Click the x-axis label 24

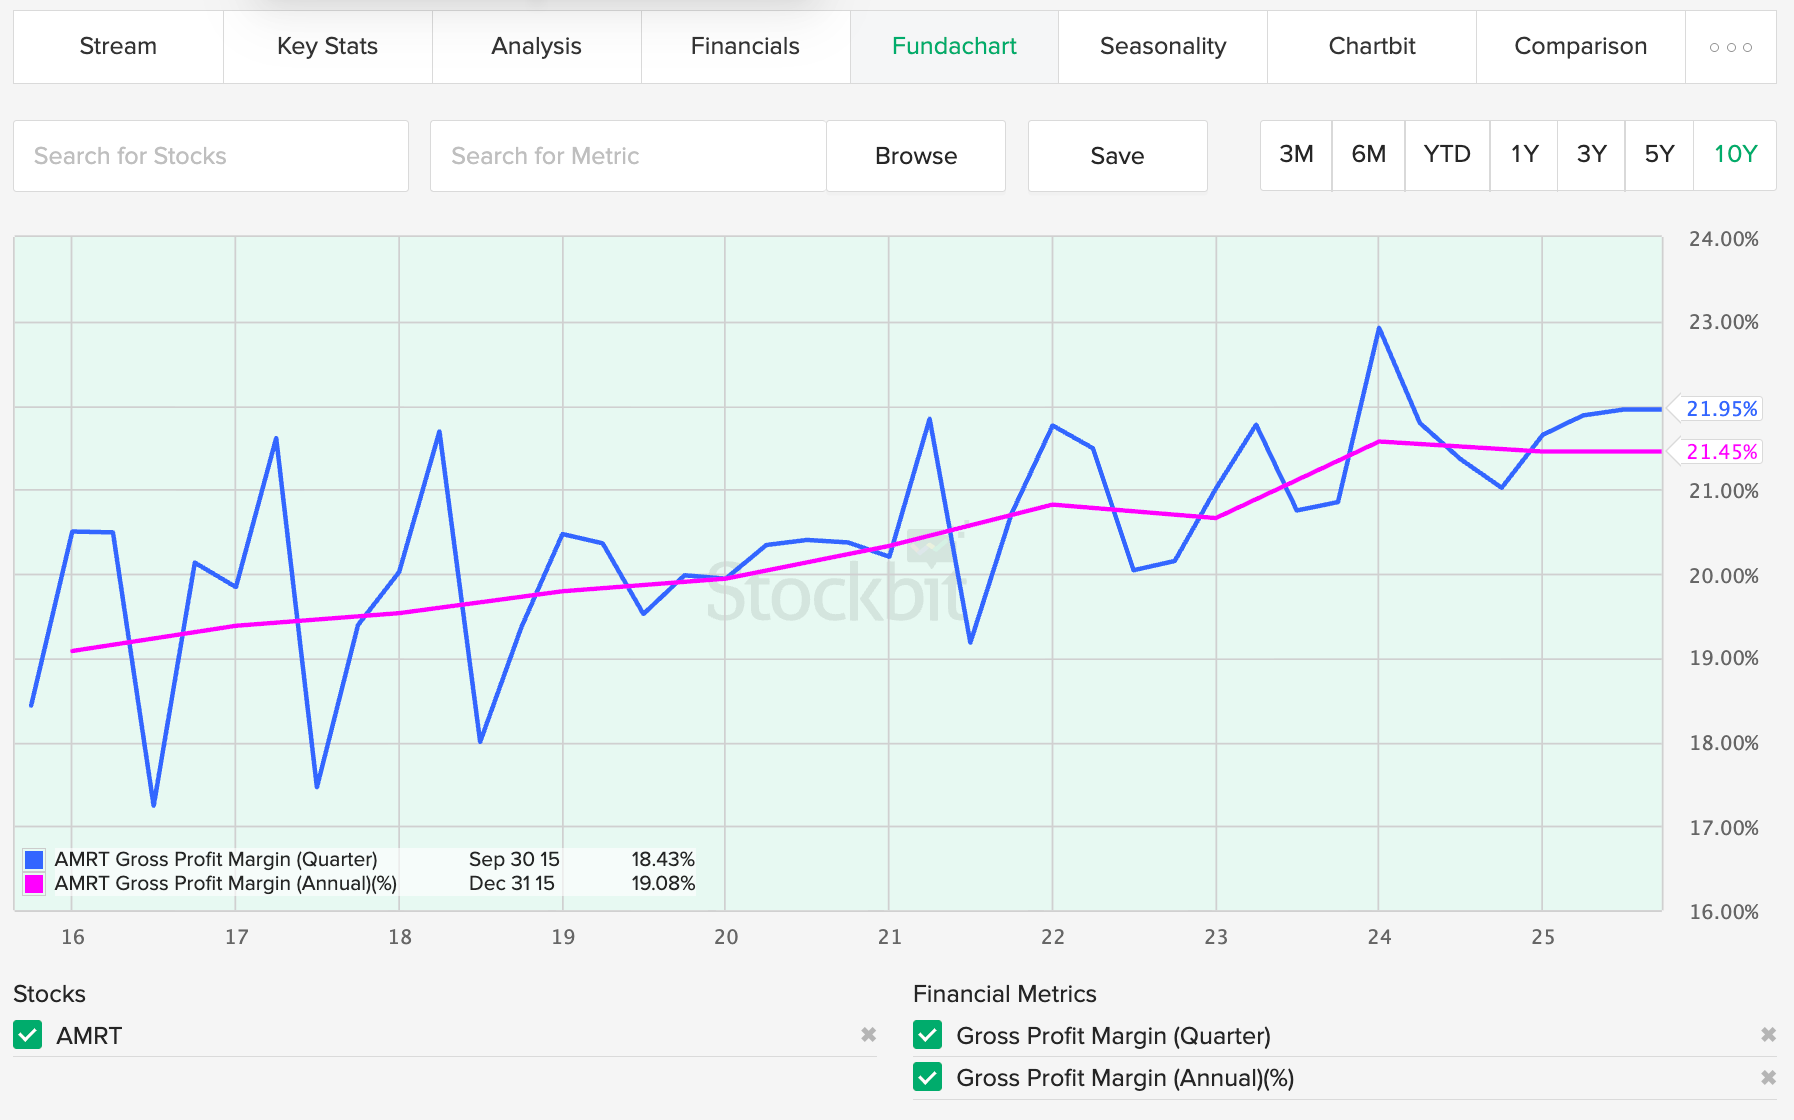tap(1379, 937)
